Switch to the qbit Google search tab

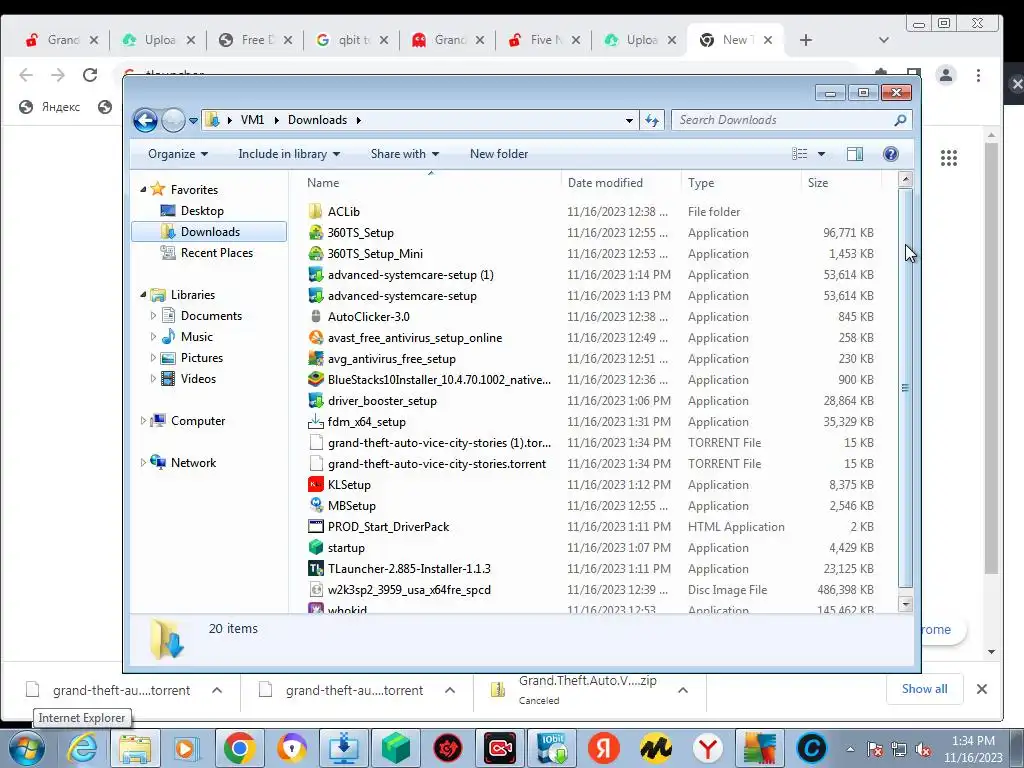pyautogui.click(x=351, y=40)
